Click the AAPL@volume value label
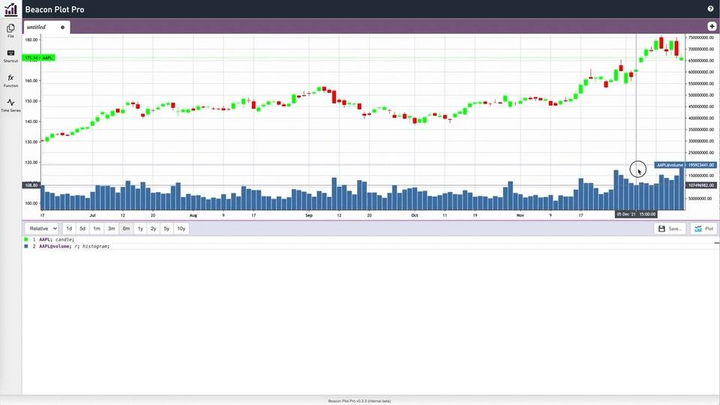This screenshot has height=405, width=720. coord(685,165)
